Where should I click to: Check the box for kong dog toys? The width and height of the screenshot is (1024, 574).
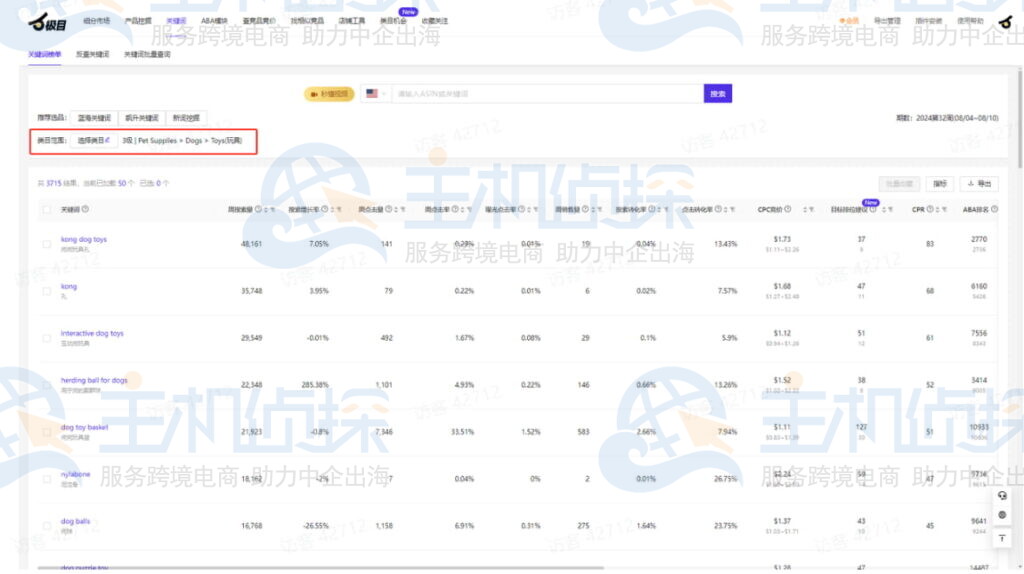[x=46, y=244]
